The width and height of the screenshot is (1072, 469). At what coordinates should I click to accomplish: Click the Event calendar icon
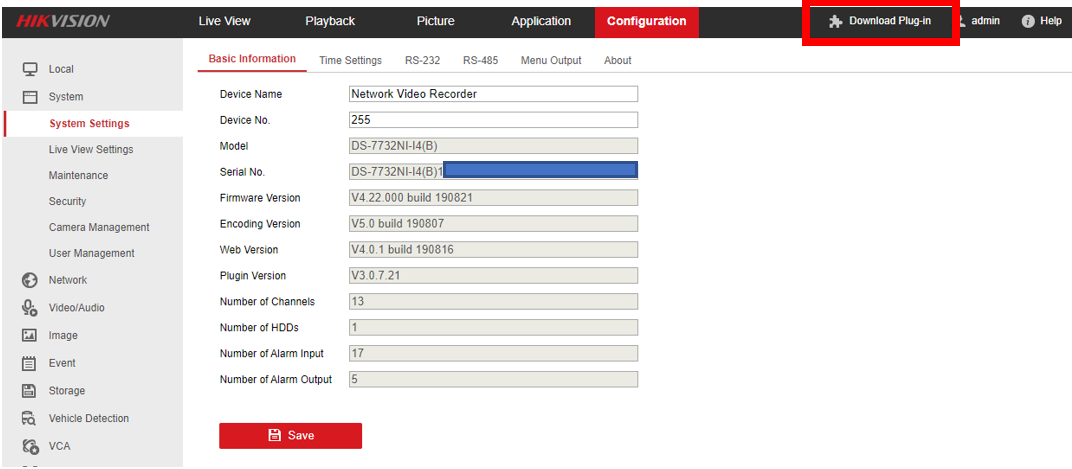click(30, 363)
